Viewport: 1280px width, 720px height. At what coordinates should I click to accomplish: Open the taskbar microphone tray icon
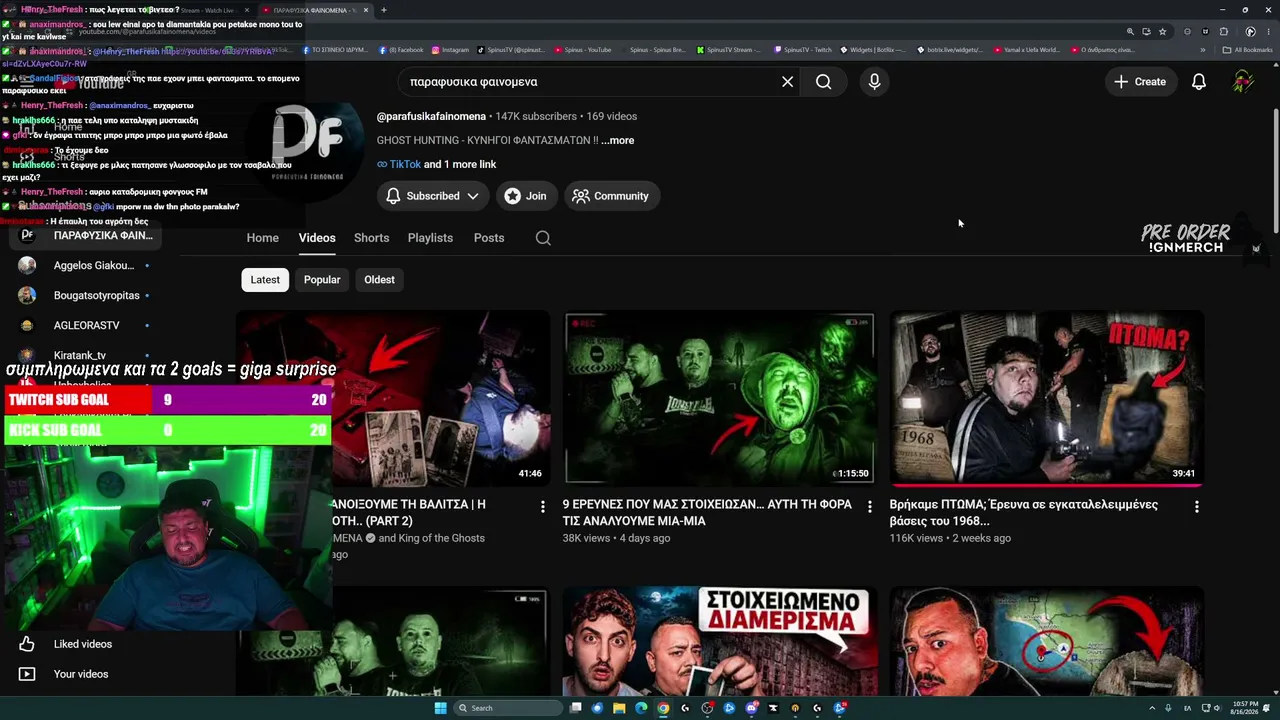pyautogui.click(x=1168, y=708)
